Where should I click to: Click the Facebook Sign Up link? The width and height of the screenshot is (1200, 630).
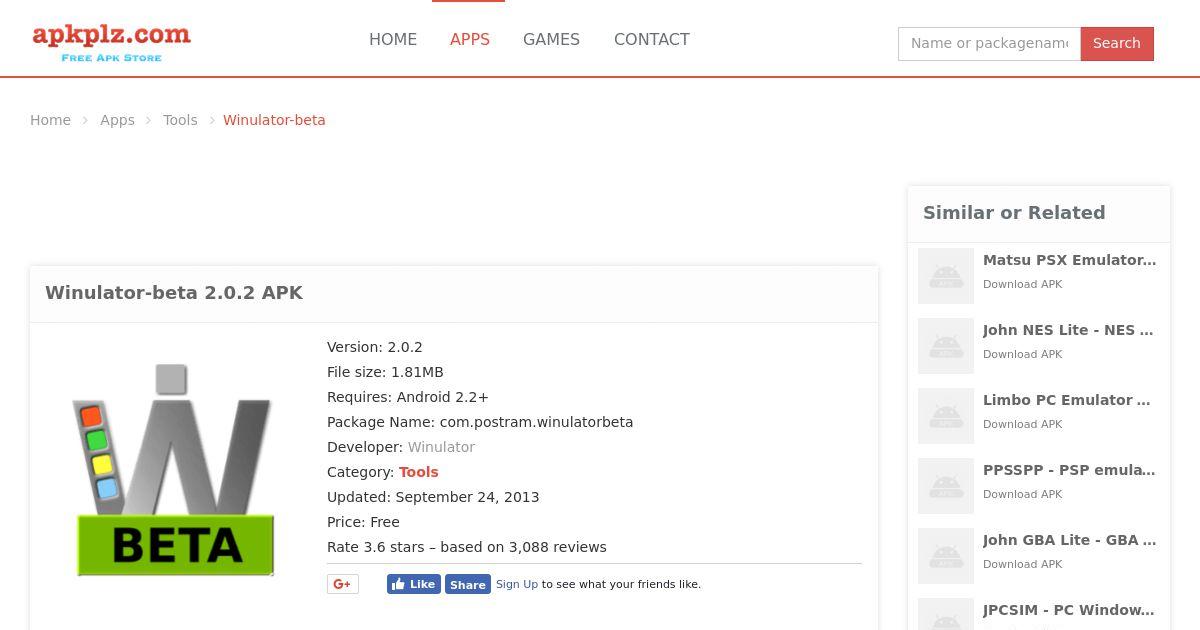[517, 584]
